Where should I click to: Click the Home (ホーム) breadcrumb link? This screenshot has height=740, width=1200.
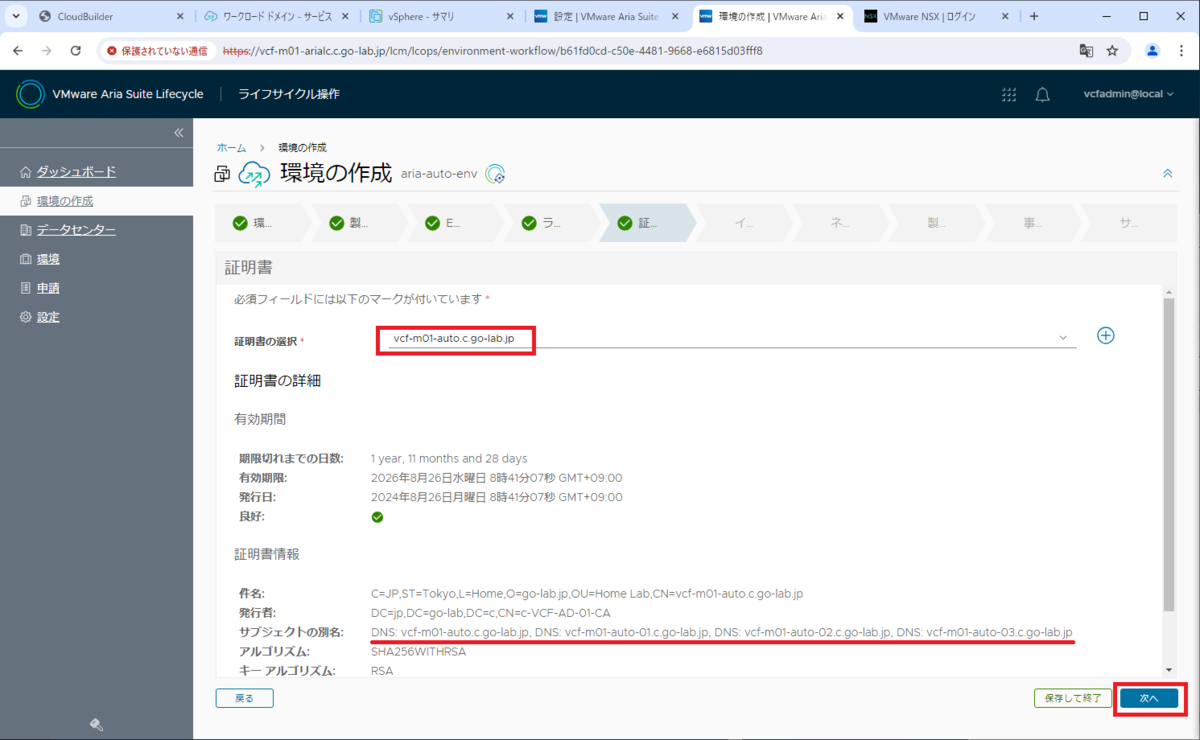click(231, 147)
